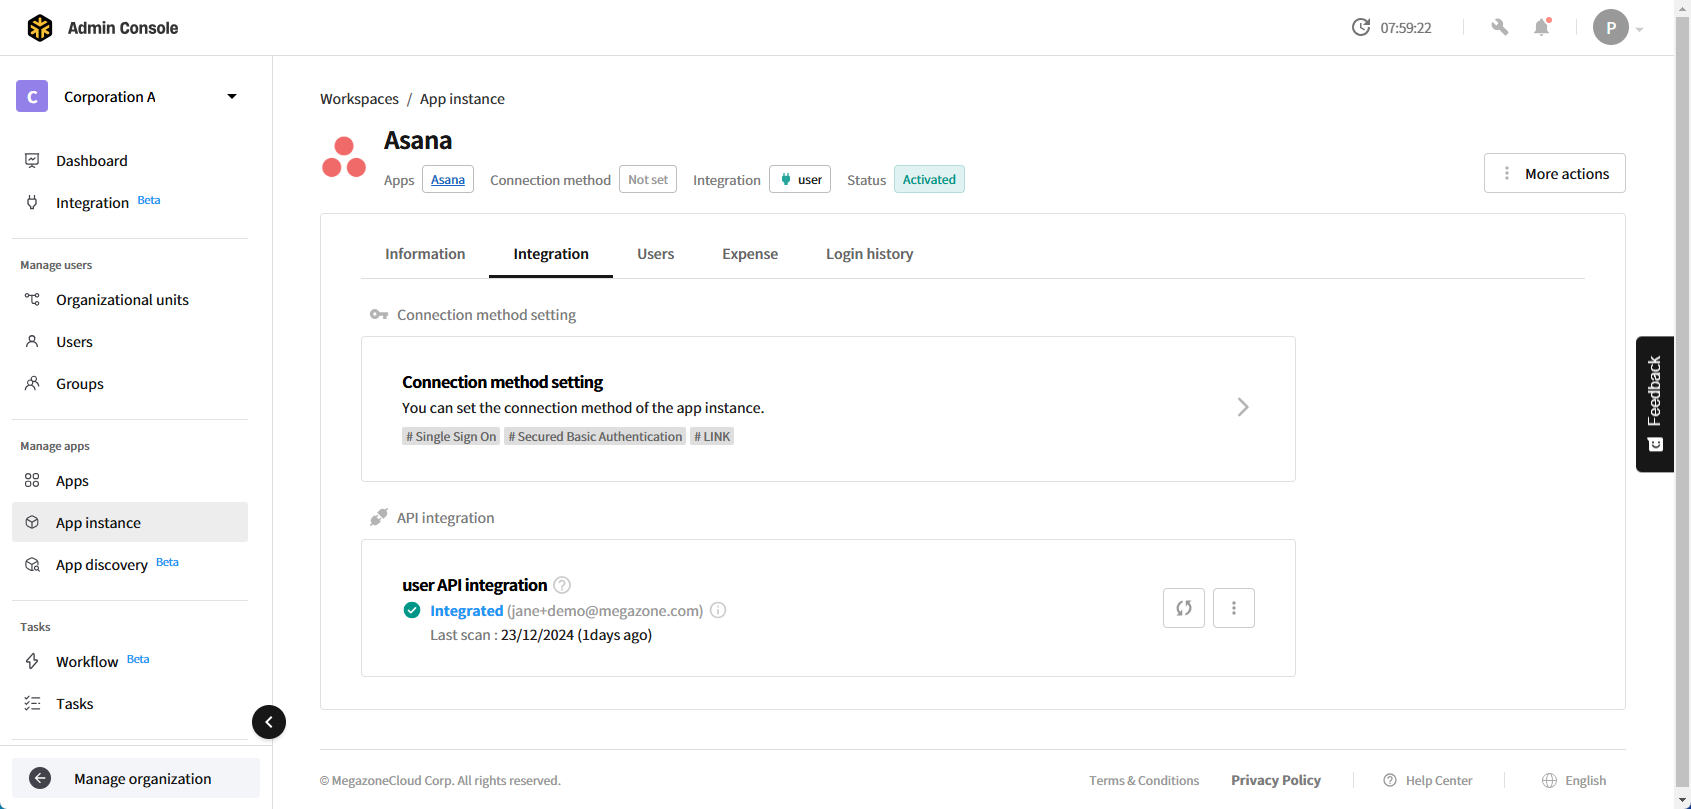Click the Dashboard monitor icon
1691x809 pixels.
32,160
